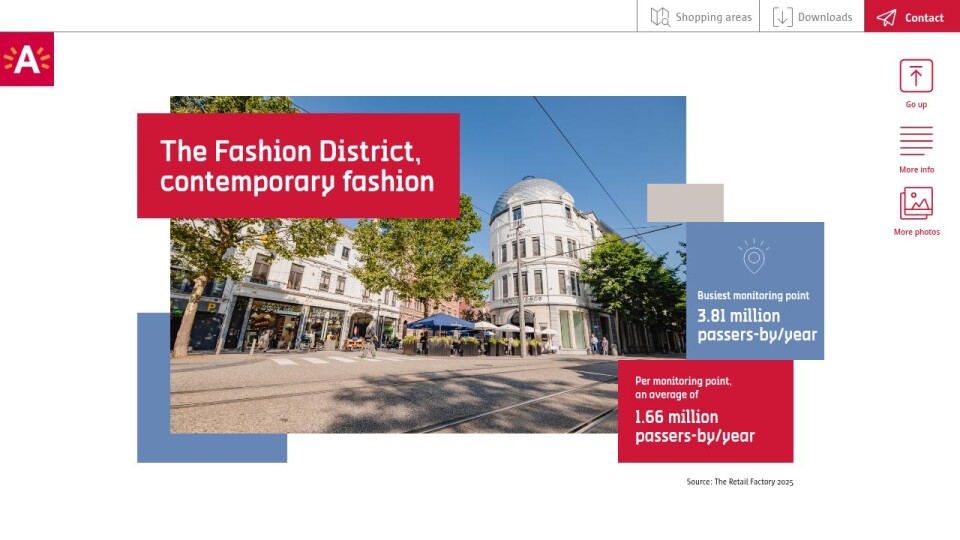Open the More info lines icon
Viewport: 960px width, 540px height.
pyautogui.click(x=916, y=141)
